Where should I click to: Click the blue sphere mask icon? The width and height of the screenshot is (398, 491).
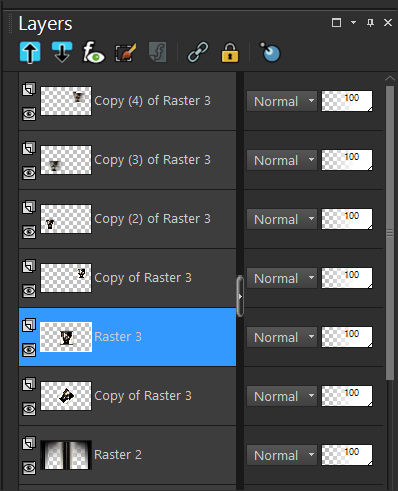(x=270, y=52)
